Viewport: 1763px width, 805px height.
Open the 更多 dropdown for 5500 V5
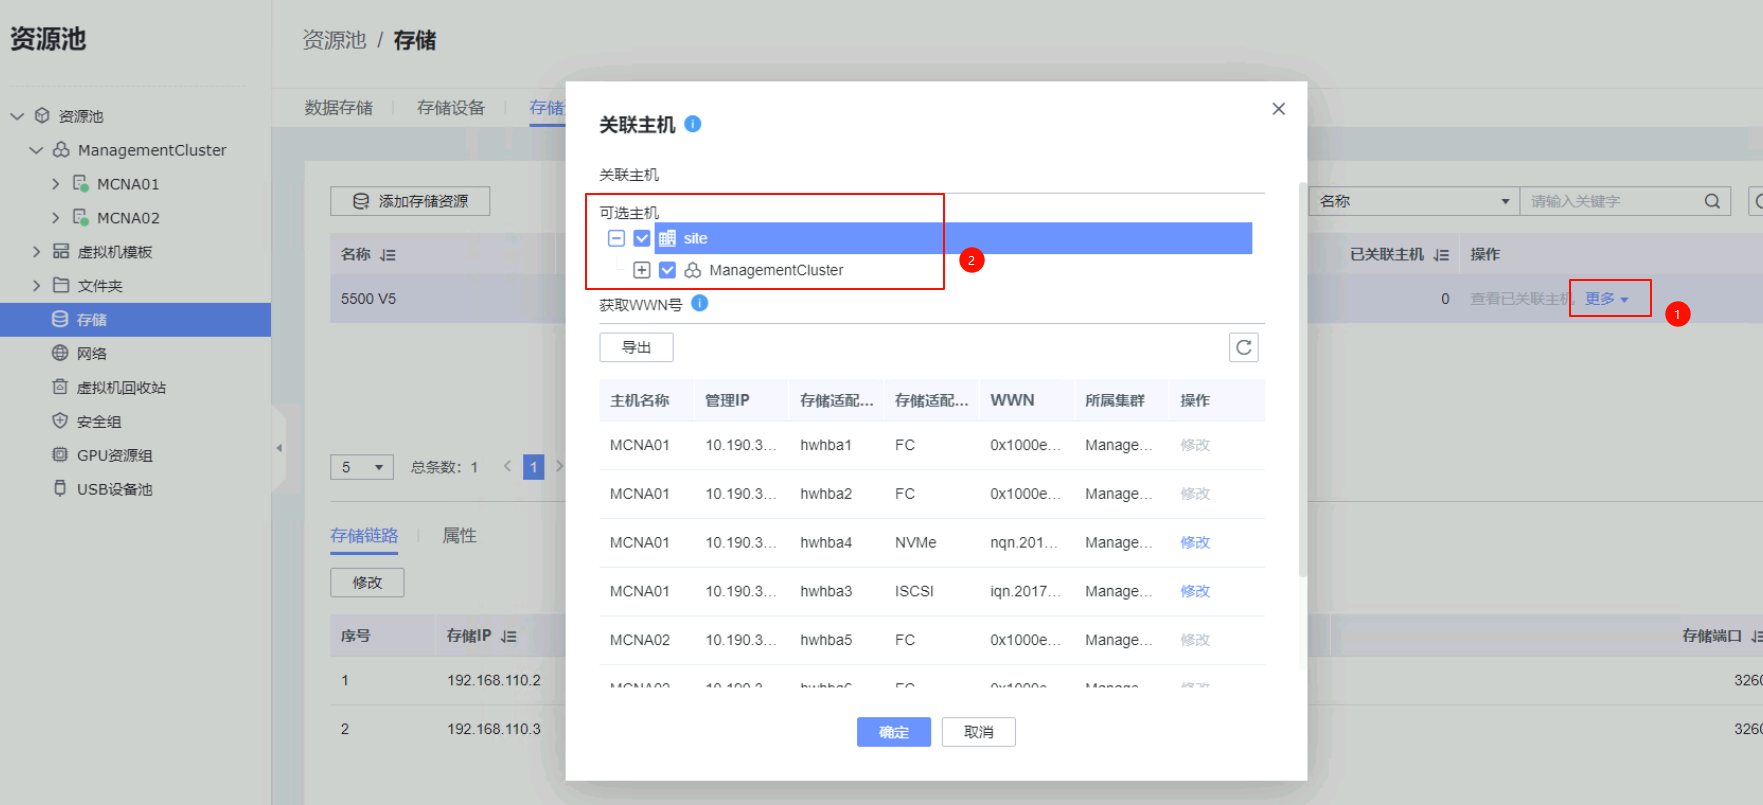click(x=1606, y=299)
